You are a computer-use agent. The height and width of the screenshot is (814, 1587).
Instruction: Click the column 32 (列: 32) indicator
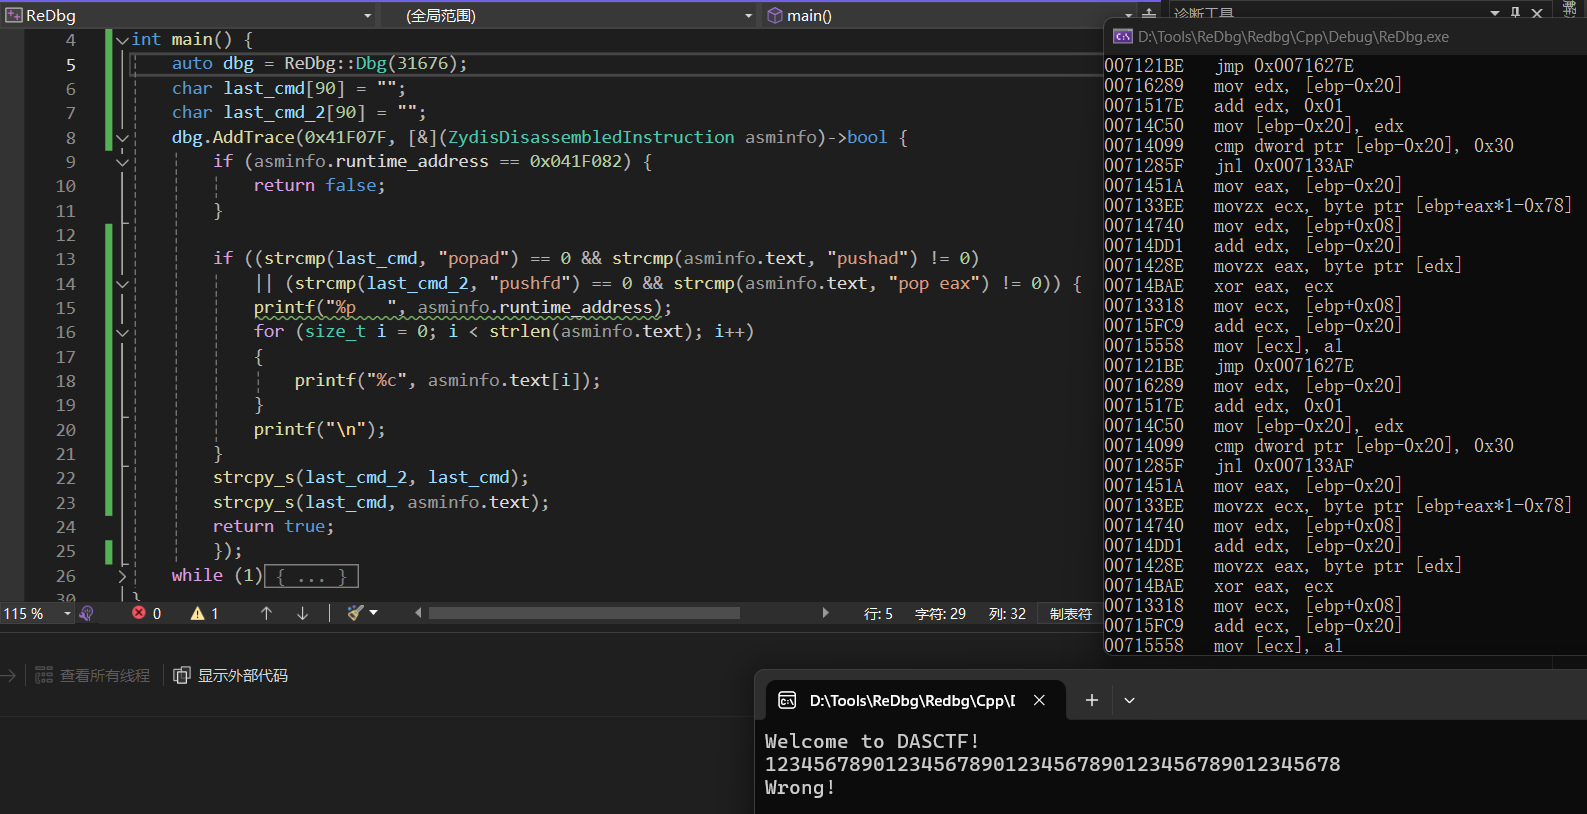pyautogui.click(x=1007, y=614)
